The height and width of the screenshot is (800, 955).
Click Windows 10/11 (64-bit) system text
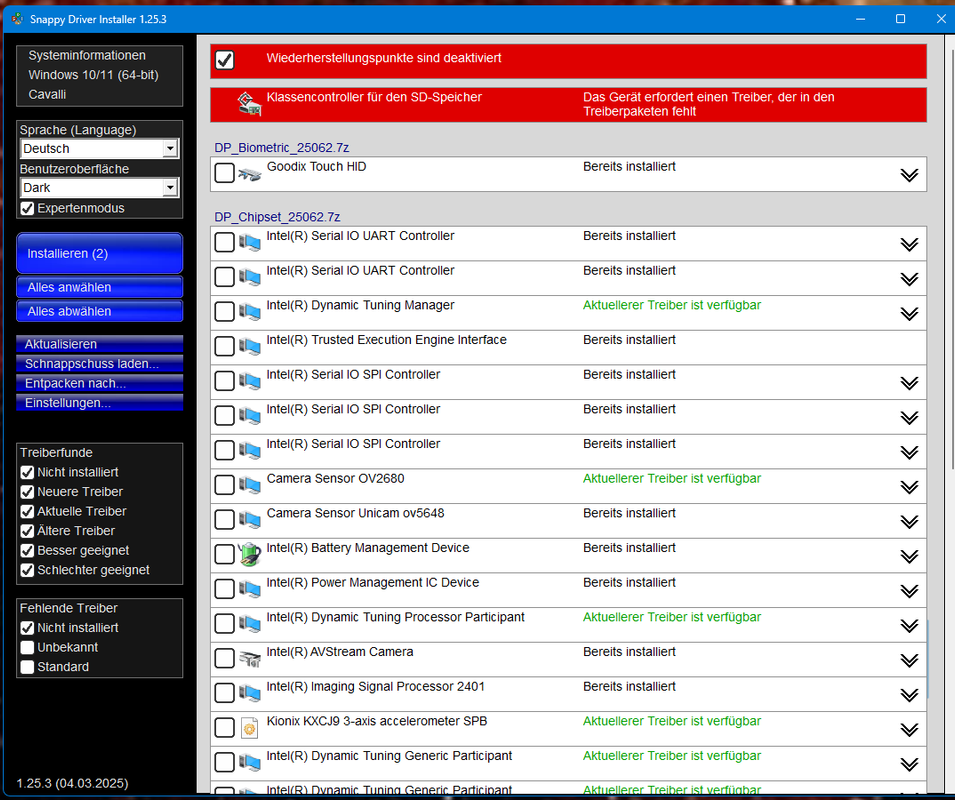[93, 75]
